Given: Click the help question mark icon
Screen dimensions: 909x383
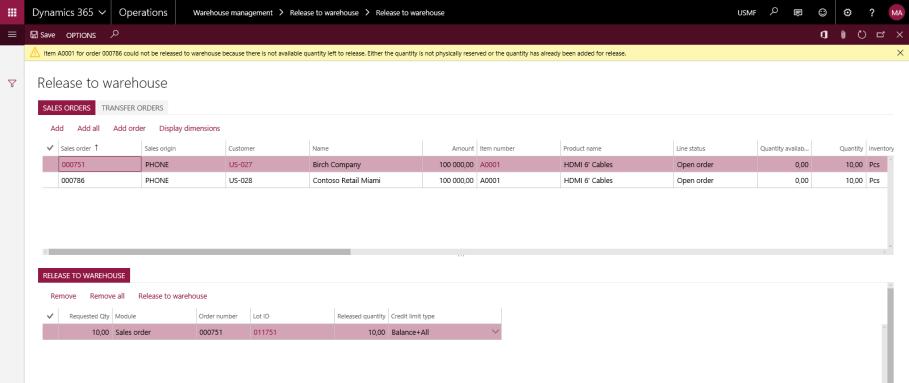Looking at the screenshot, I should pyautogui.click(x=872, y=12).
